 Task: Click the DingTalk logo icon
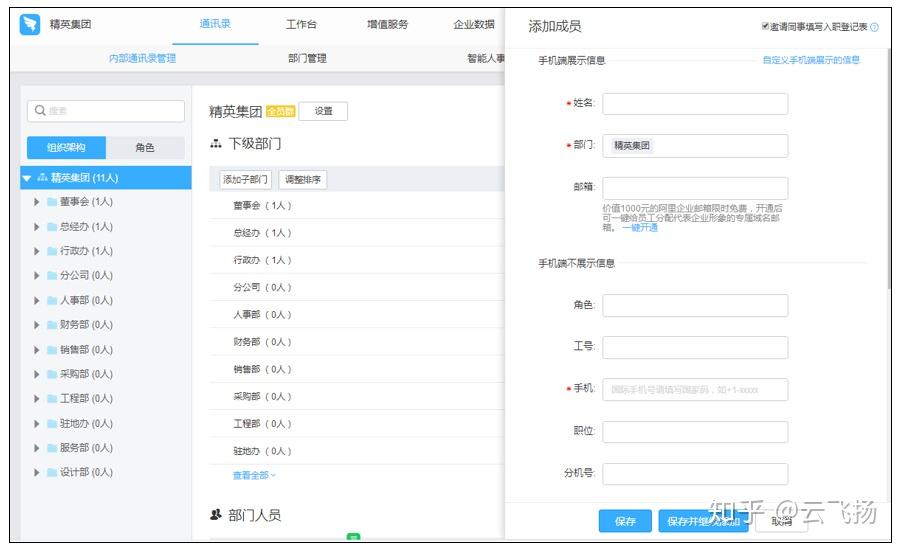[30, 24]
